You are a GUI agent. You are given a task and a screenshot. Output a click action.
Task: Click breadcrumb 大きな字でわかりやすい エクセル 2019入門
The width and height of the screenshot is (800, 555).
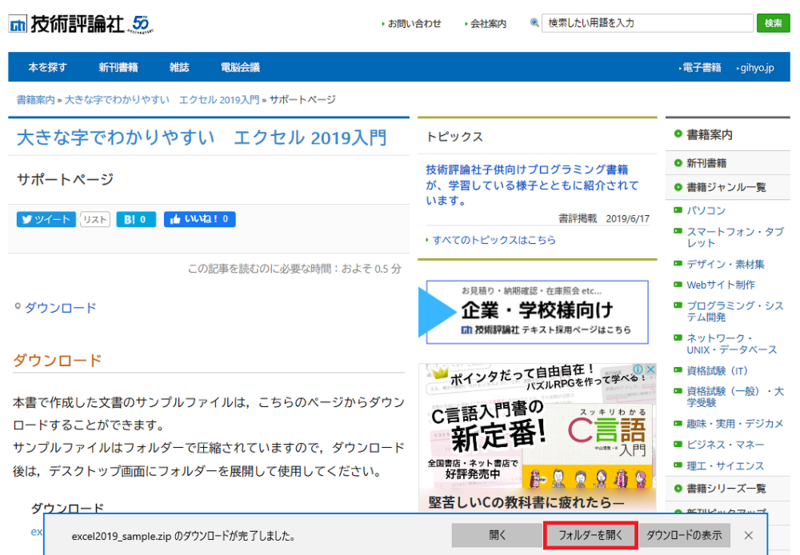[162, 99]
